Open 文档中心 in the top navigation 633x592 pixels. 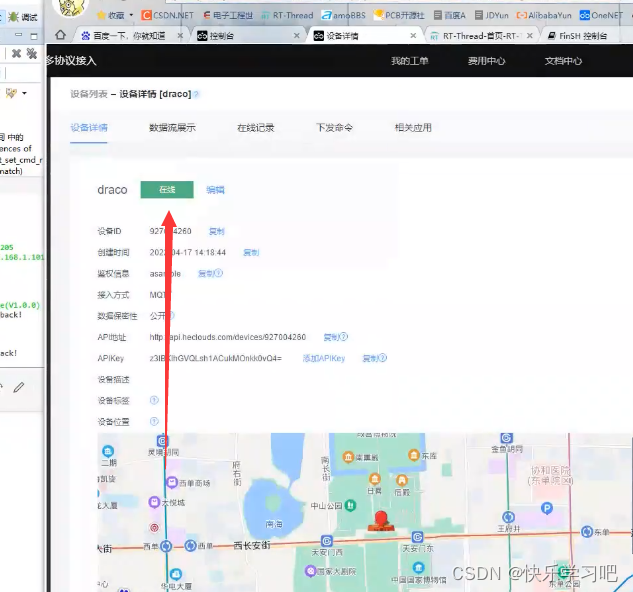[x=563, y=61]
